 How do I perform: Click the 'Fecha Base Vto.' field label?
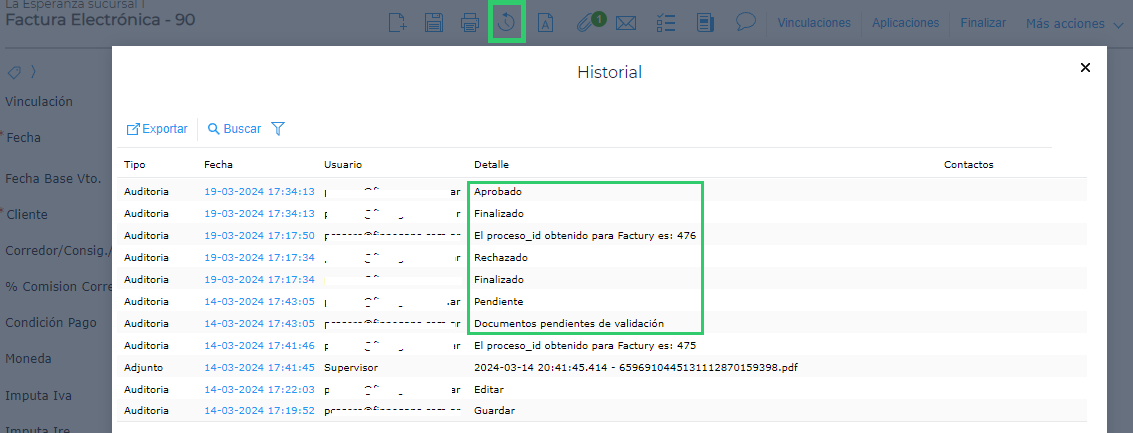pos(53,179)
